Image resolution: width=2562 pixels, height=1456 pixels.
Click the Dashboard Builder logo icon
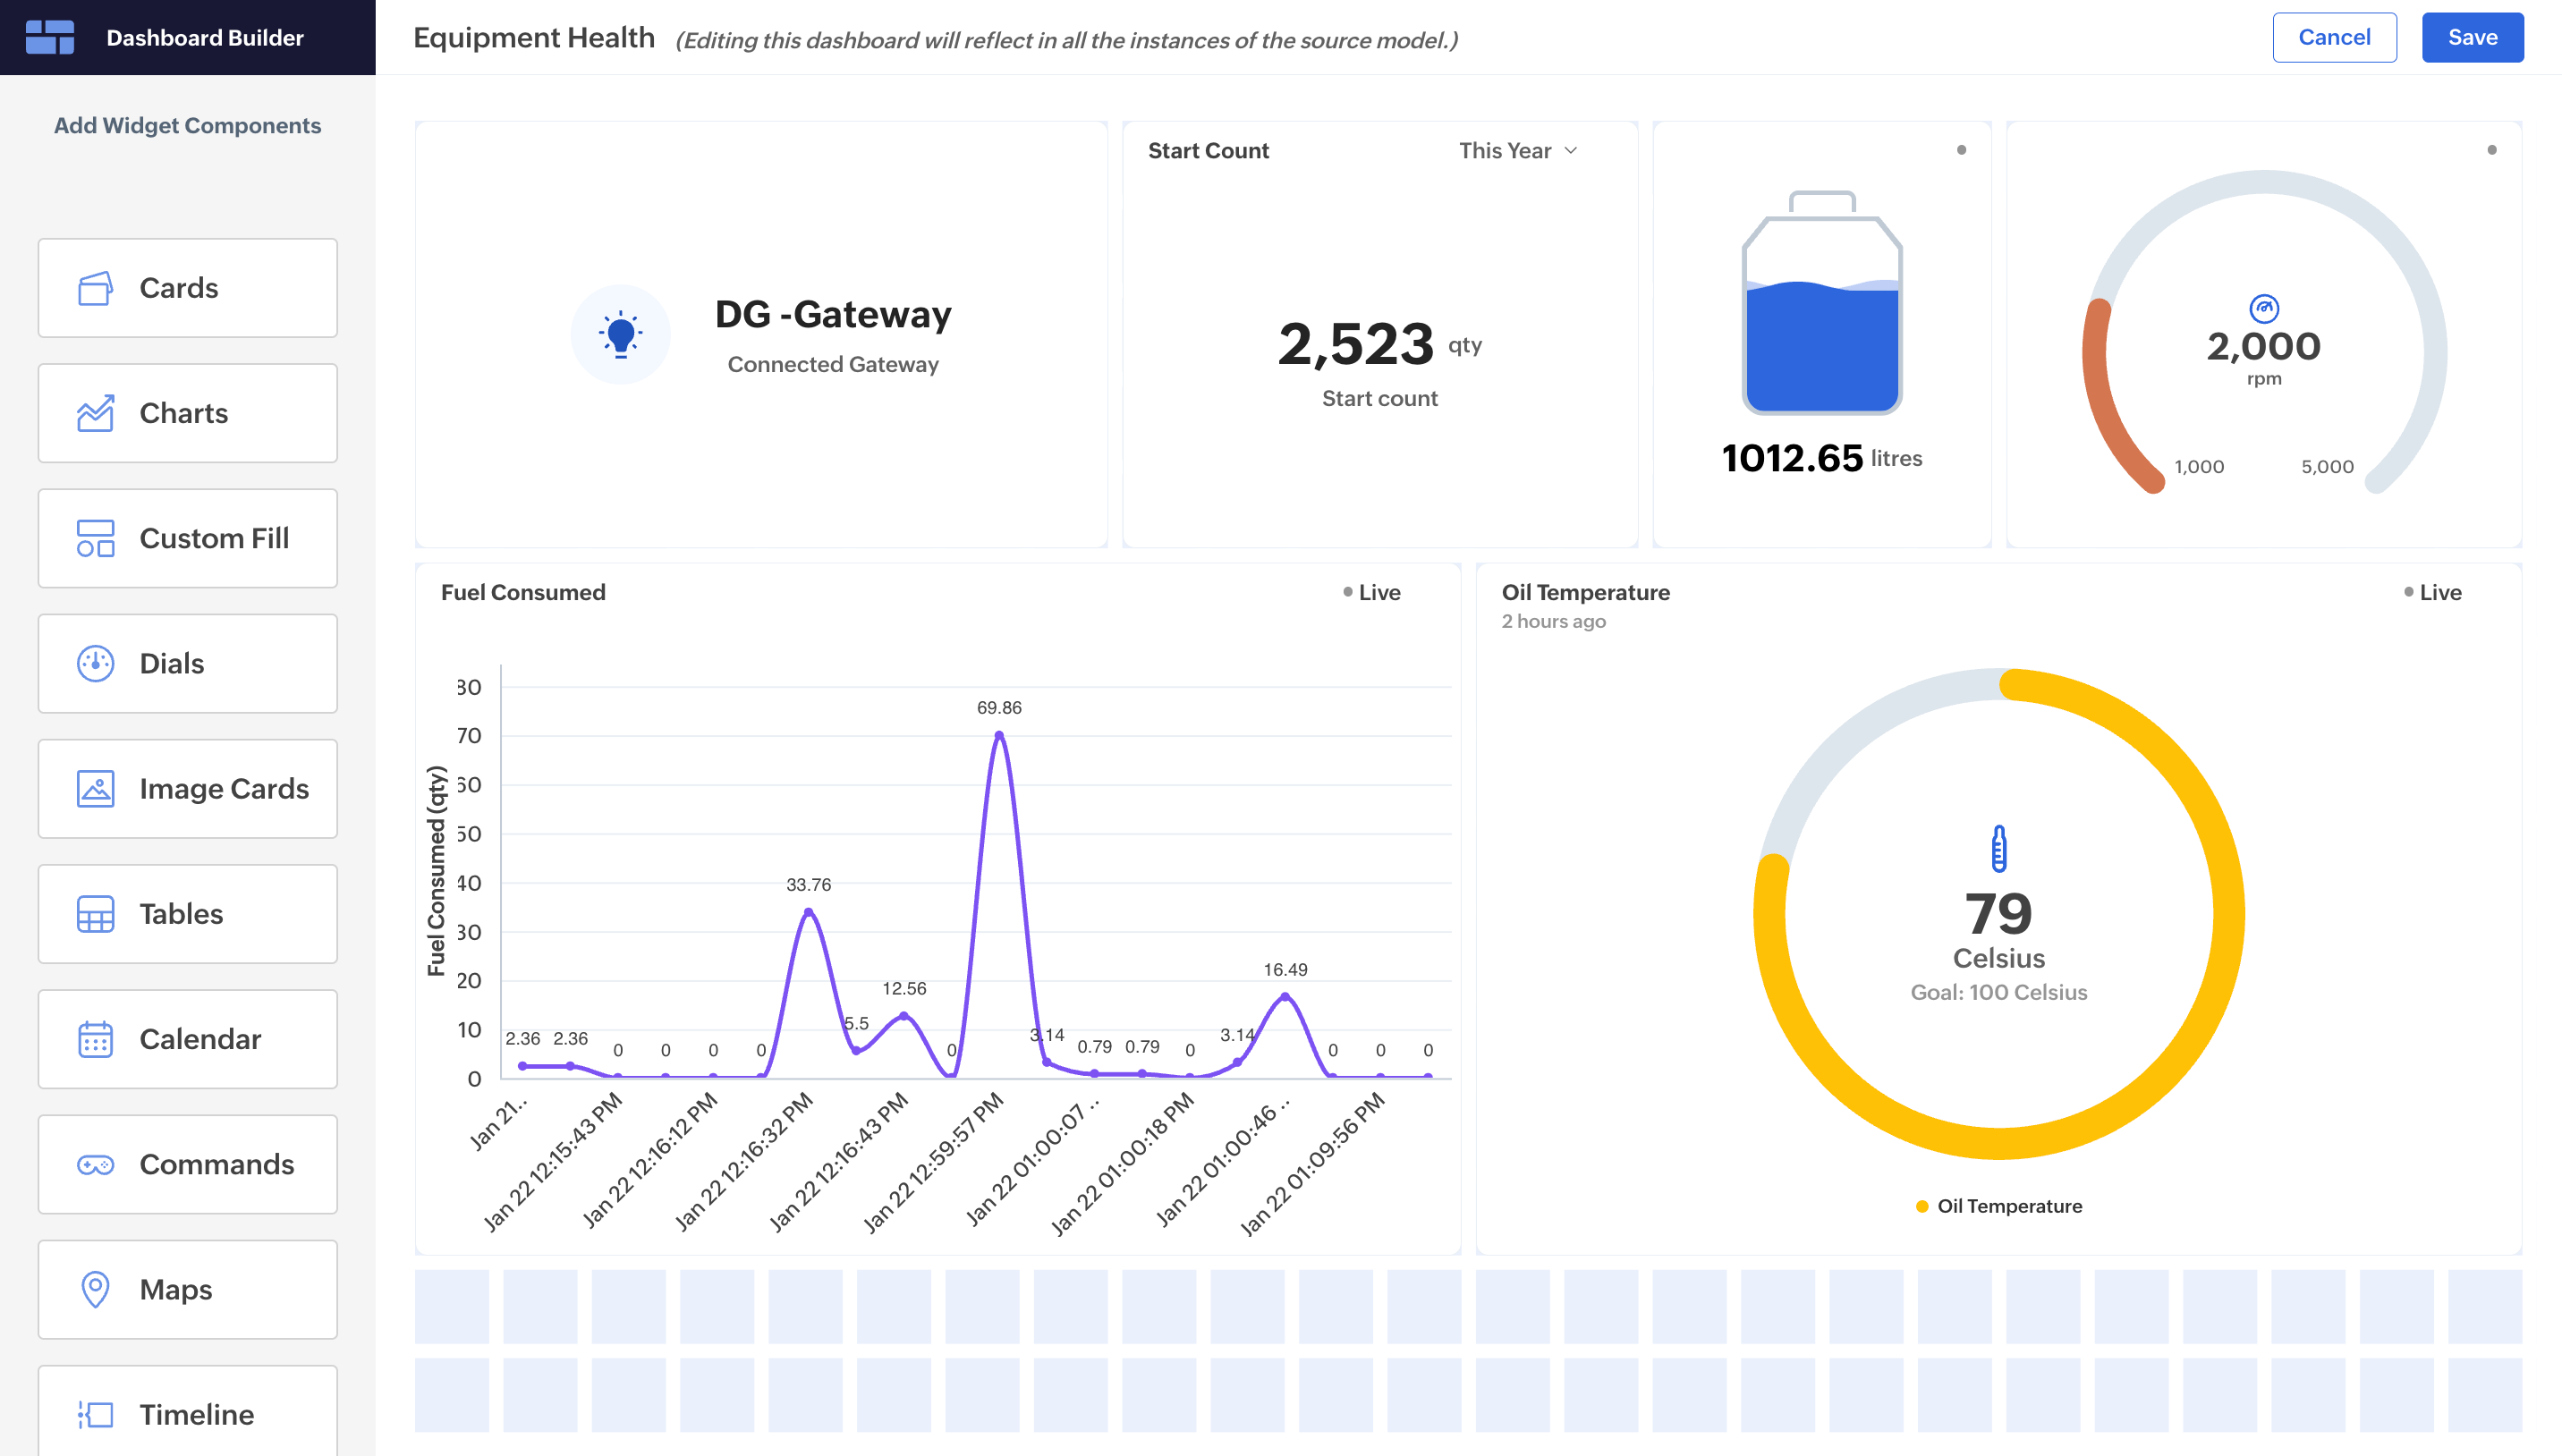pos(50,37)
